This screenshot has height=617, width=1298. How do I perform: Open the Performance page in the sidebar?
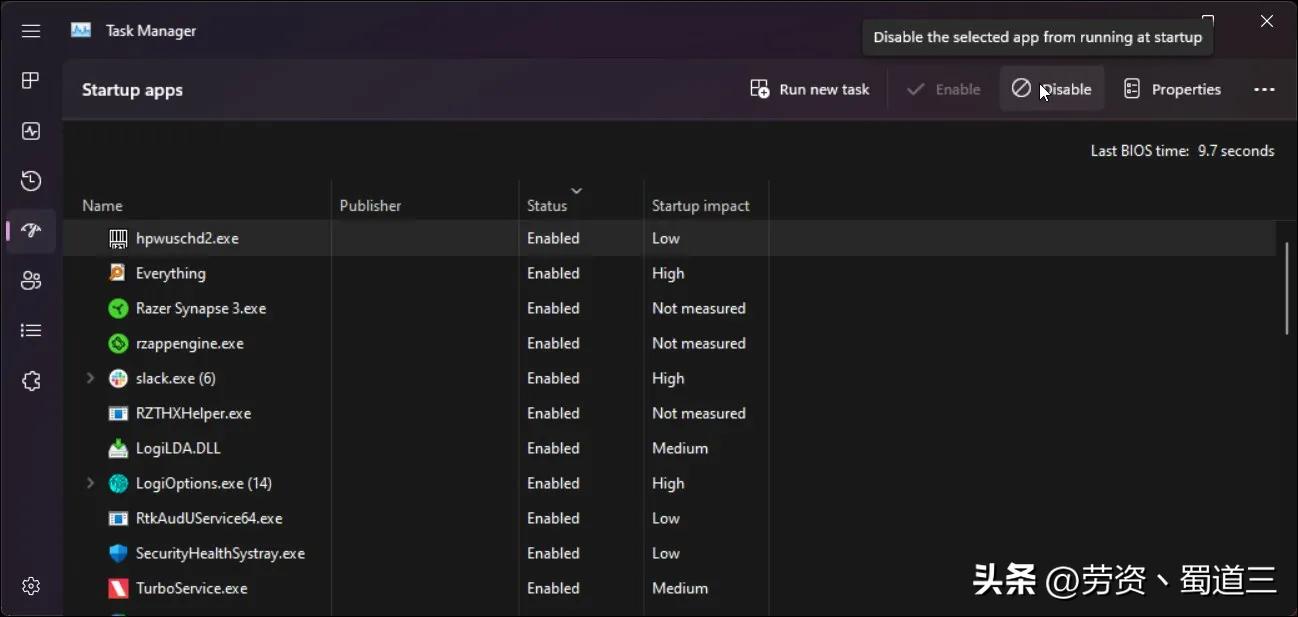point(31,131)
